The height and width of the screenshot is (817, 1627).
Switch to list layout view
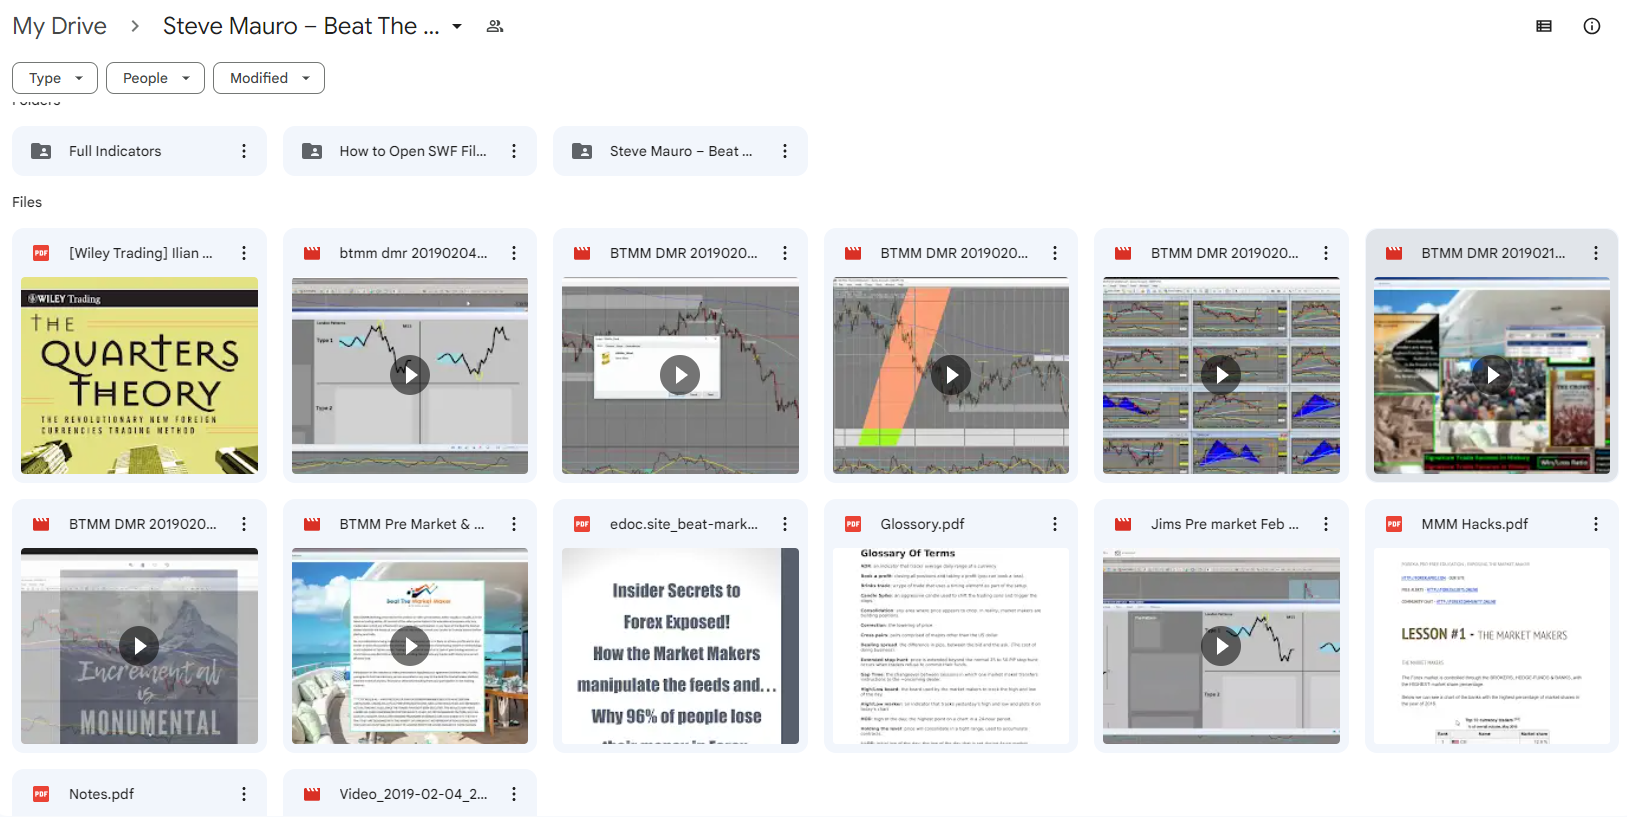pyautogui.click(x=1544, y=26)
